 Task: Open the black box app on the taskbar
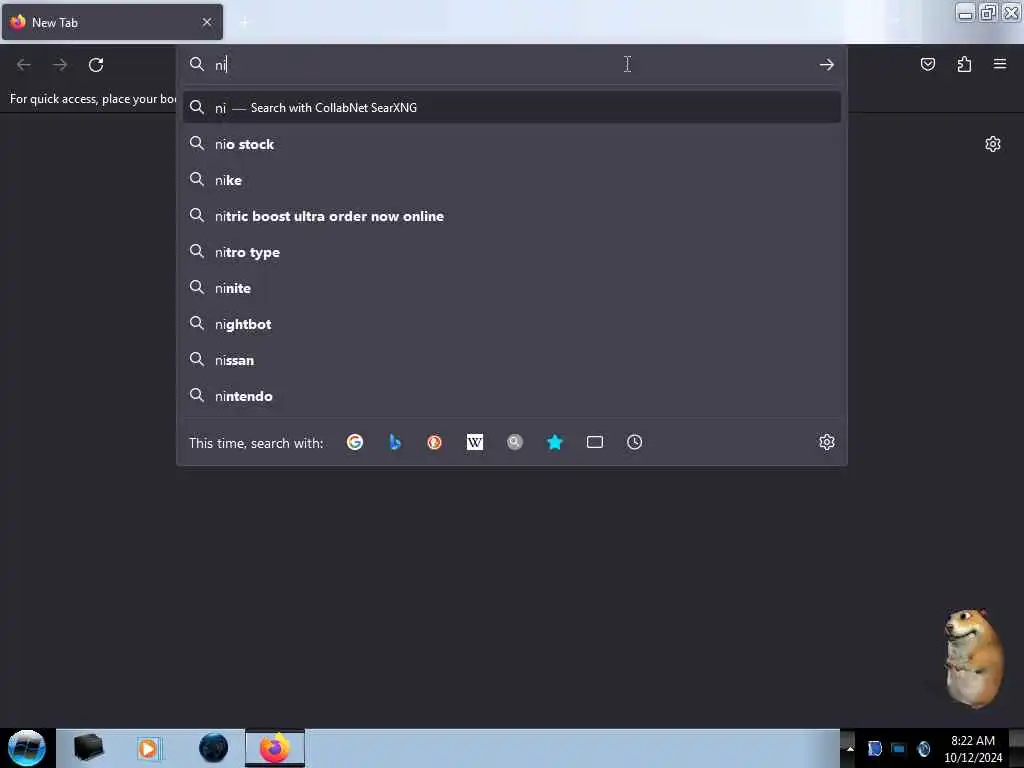pos(88,748)
